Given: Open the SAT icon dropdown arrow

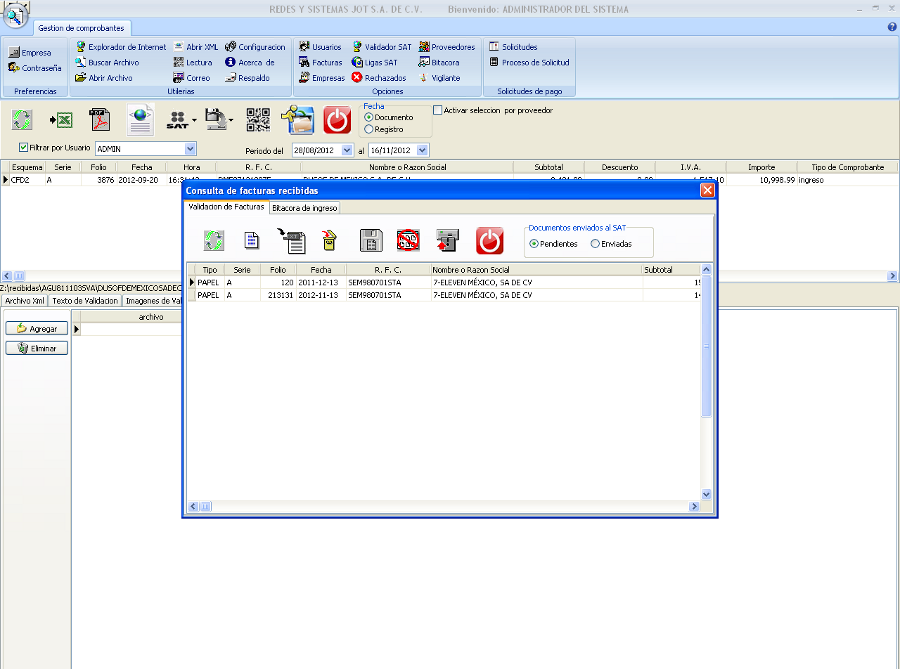Looking at the screenshot, I should tap(195, 121).
